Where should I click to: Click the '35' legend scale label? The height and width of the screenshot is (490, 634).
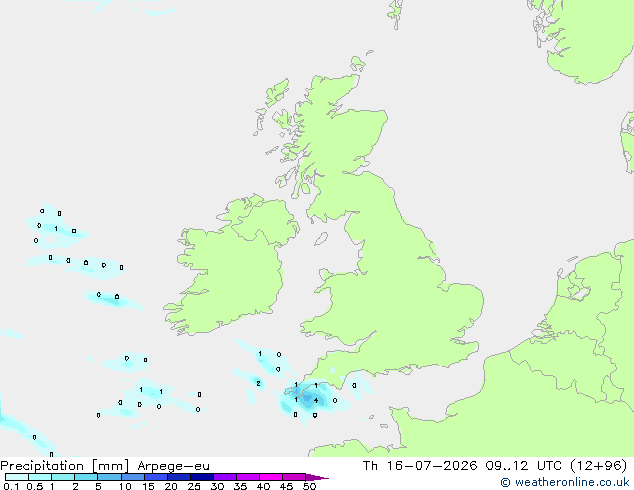240,486
